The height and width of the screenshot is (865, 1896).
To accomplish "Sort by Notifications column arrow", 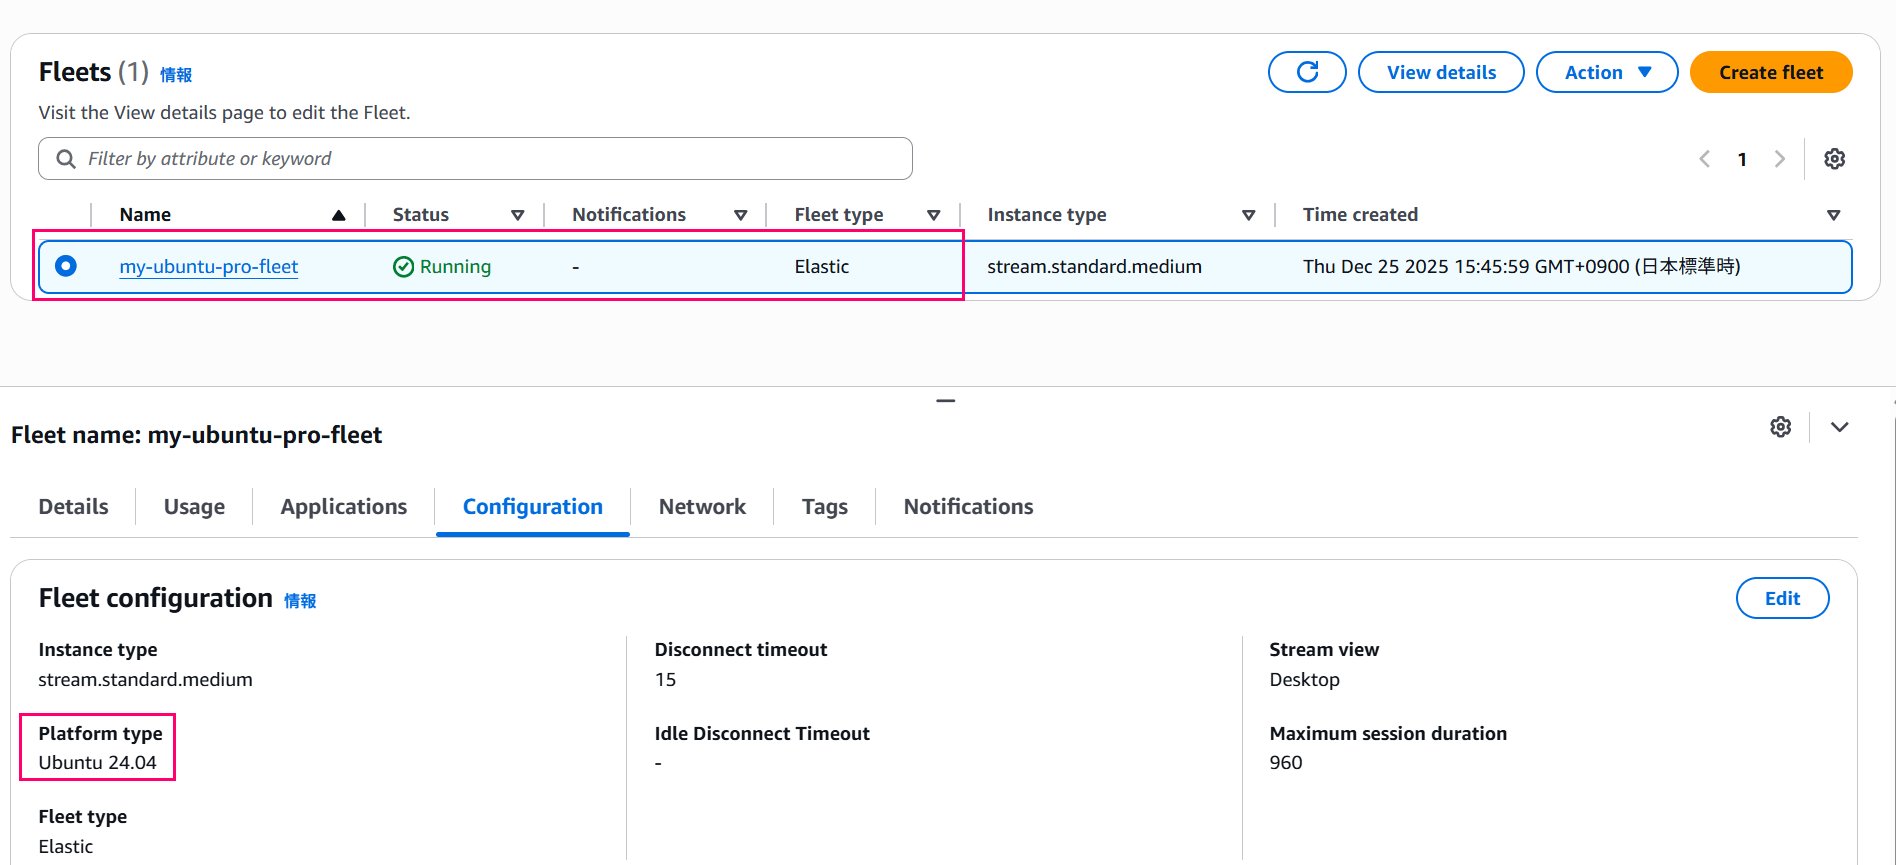I will coord(740,215).
